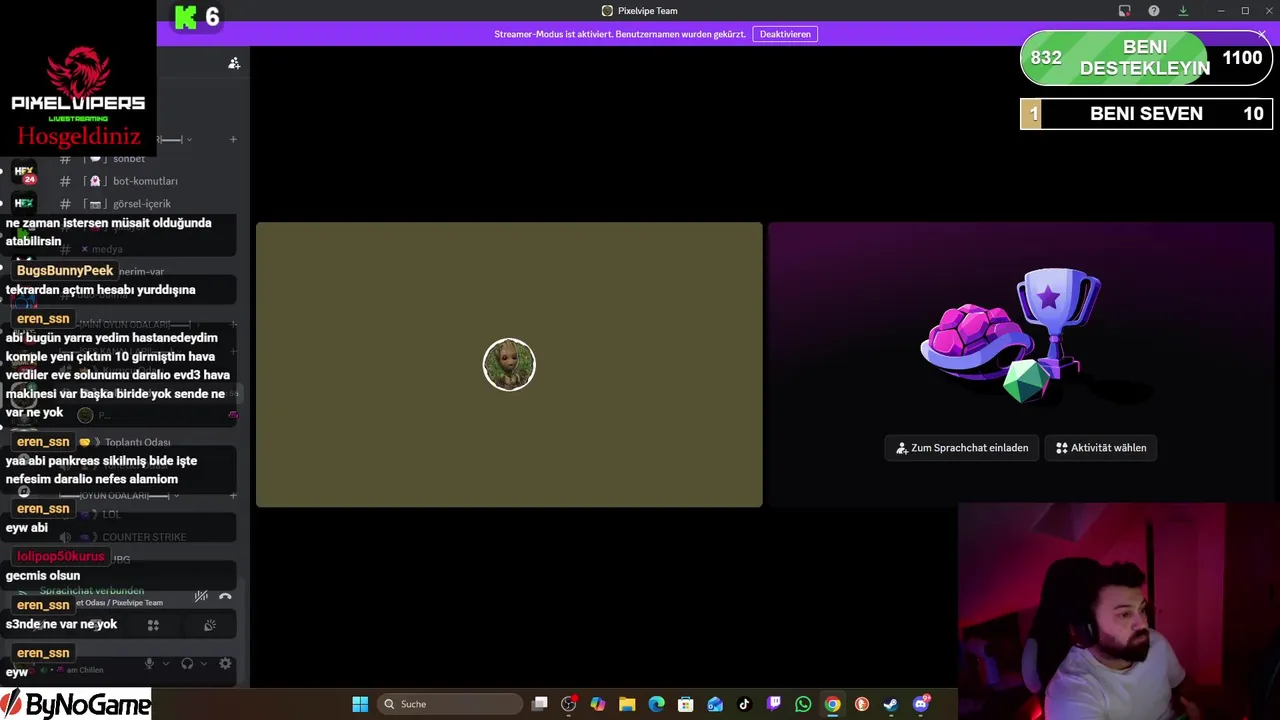
Task: Open the Windows Start menu
Action: click(360, 704)
